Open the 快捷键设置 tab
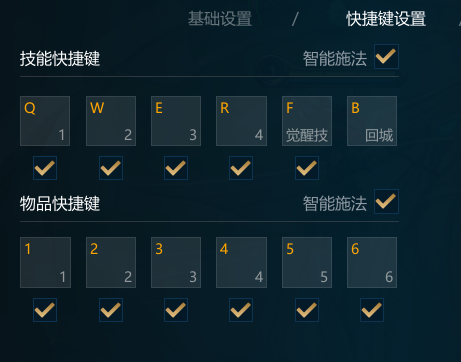Image resolution: width=461 pixels, height=362 pixels. coord(386,19)
